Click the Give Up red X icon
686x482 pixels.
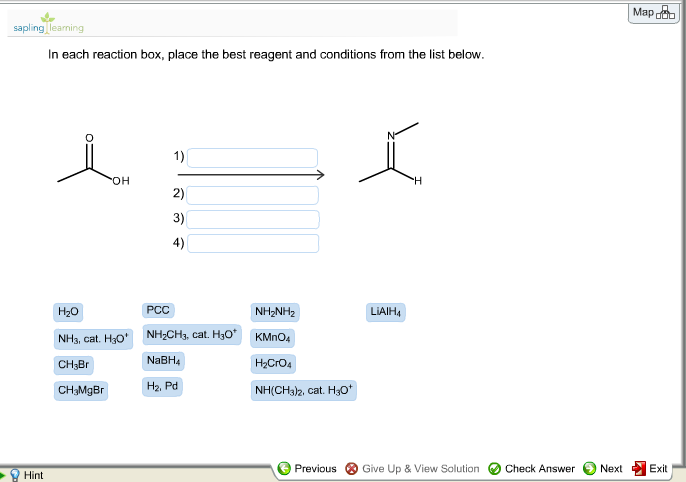351,469
